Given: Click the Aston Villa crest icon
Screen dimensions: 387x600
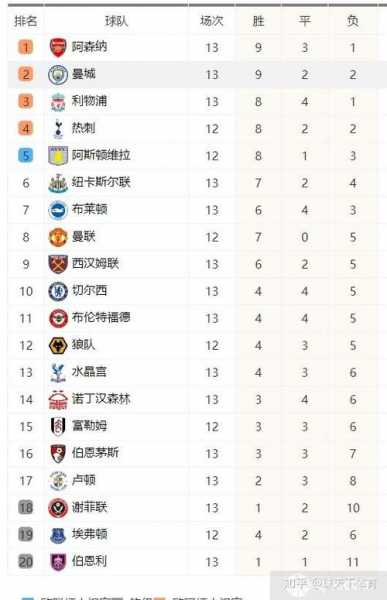Looking at the screenshot, I should (58, 156).
